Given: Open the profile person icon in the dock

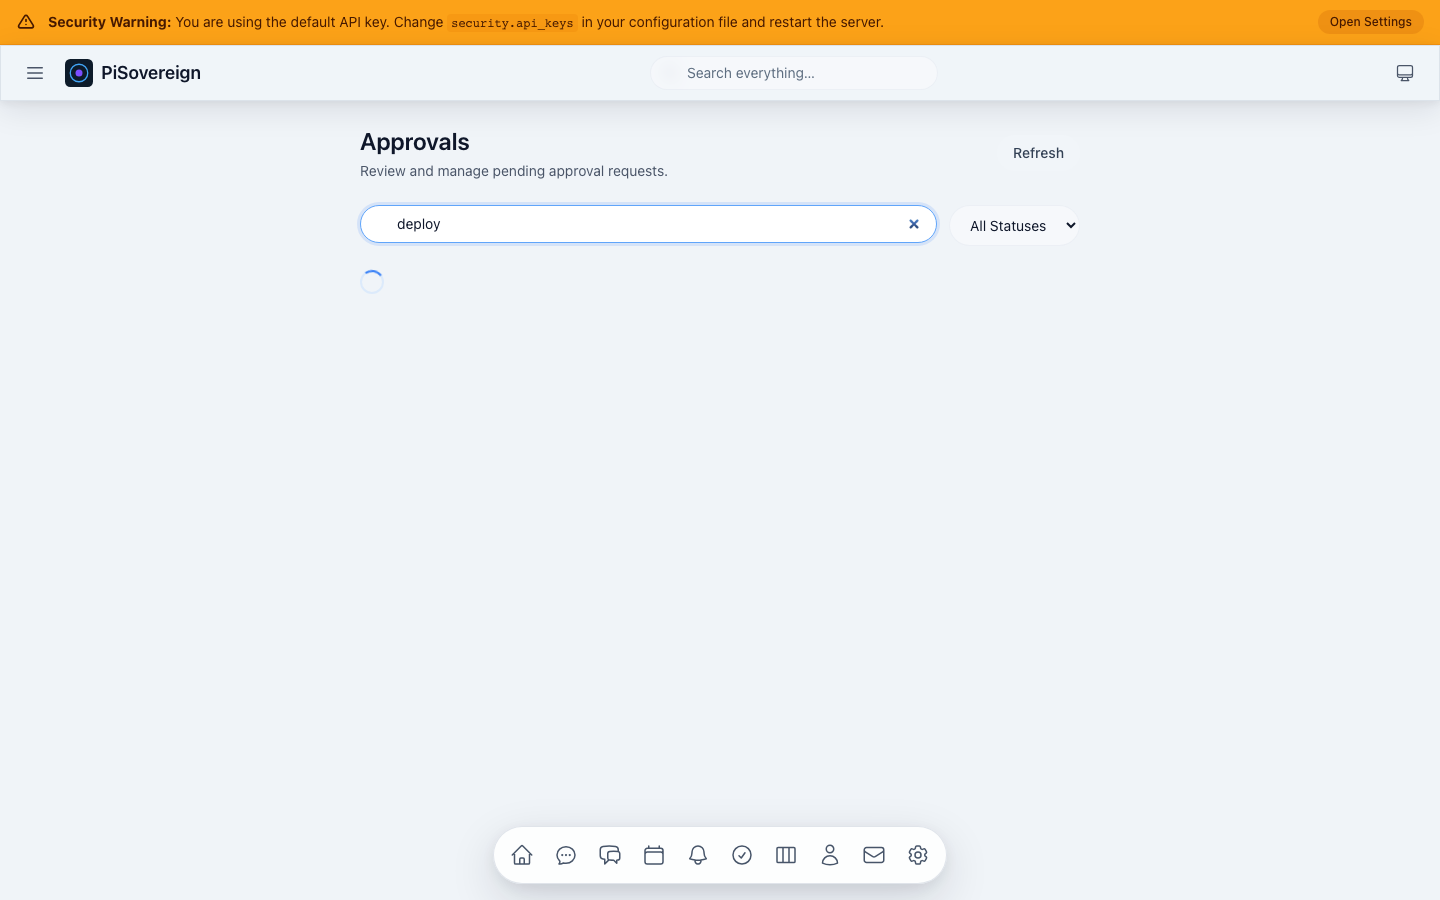Looking at the screenshot, I should [x=830, y=855].
